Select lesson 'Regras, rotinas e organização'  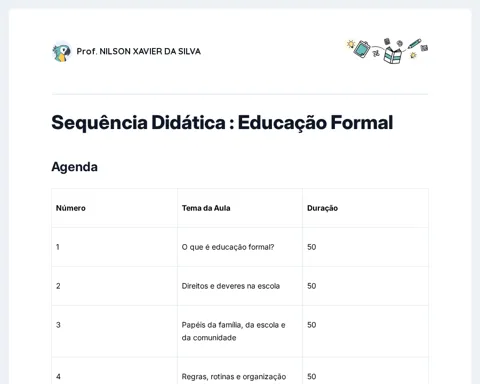click(234, 377)
